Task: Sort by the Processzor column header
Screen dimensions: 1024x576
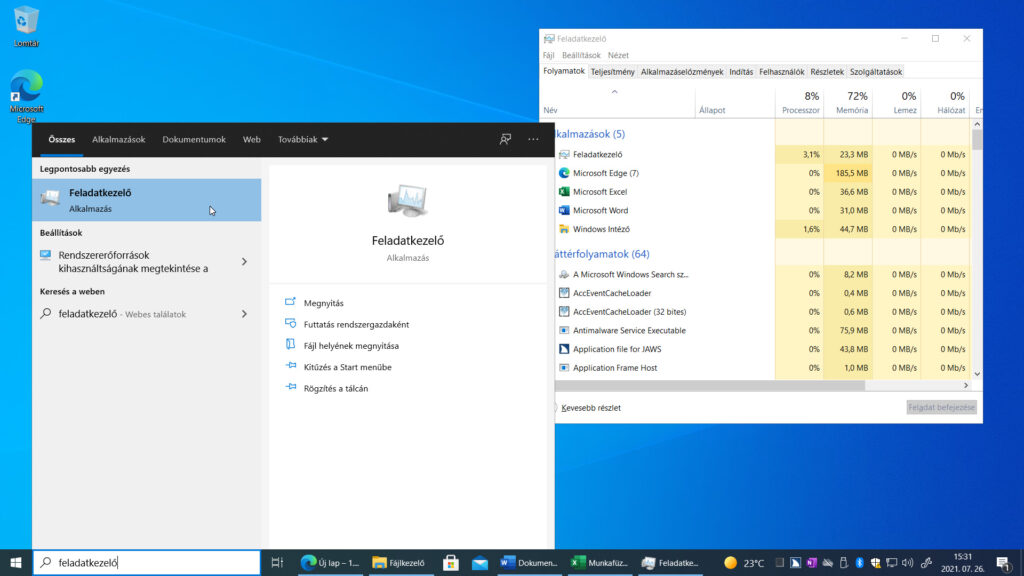Action: pyautogui.click(x=799, y=103)
